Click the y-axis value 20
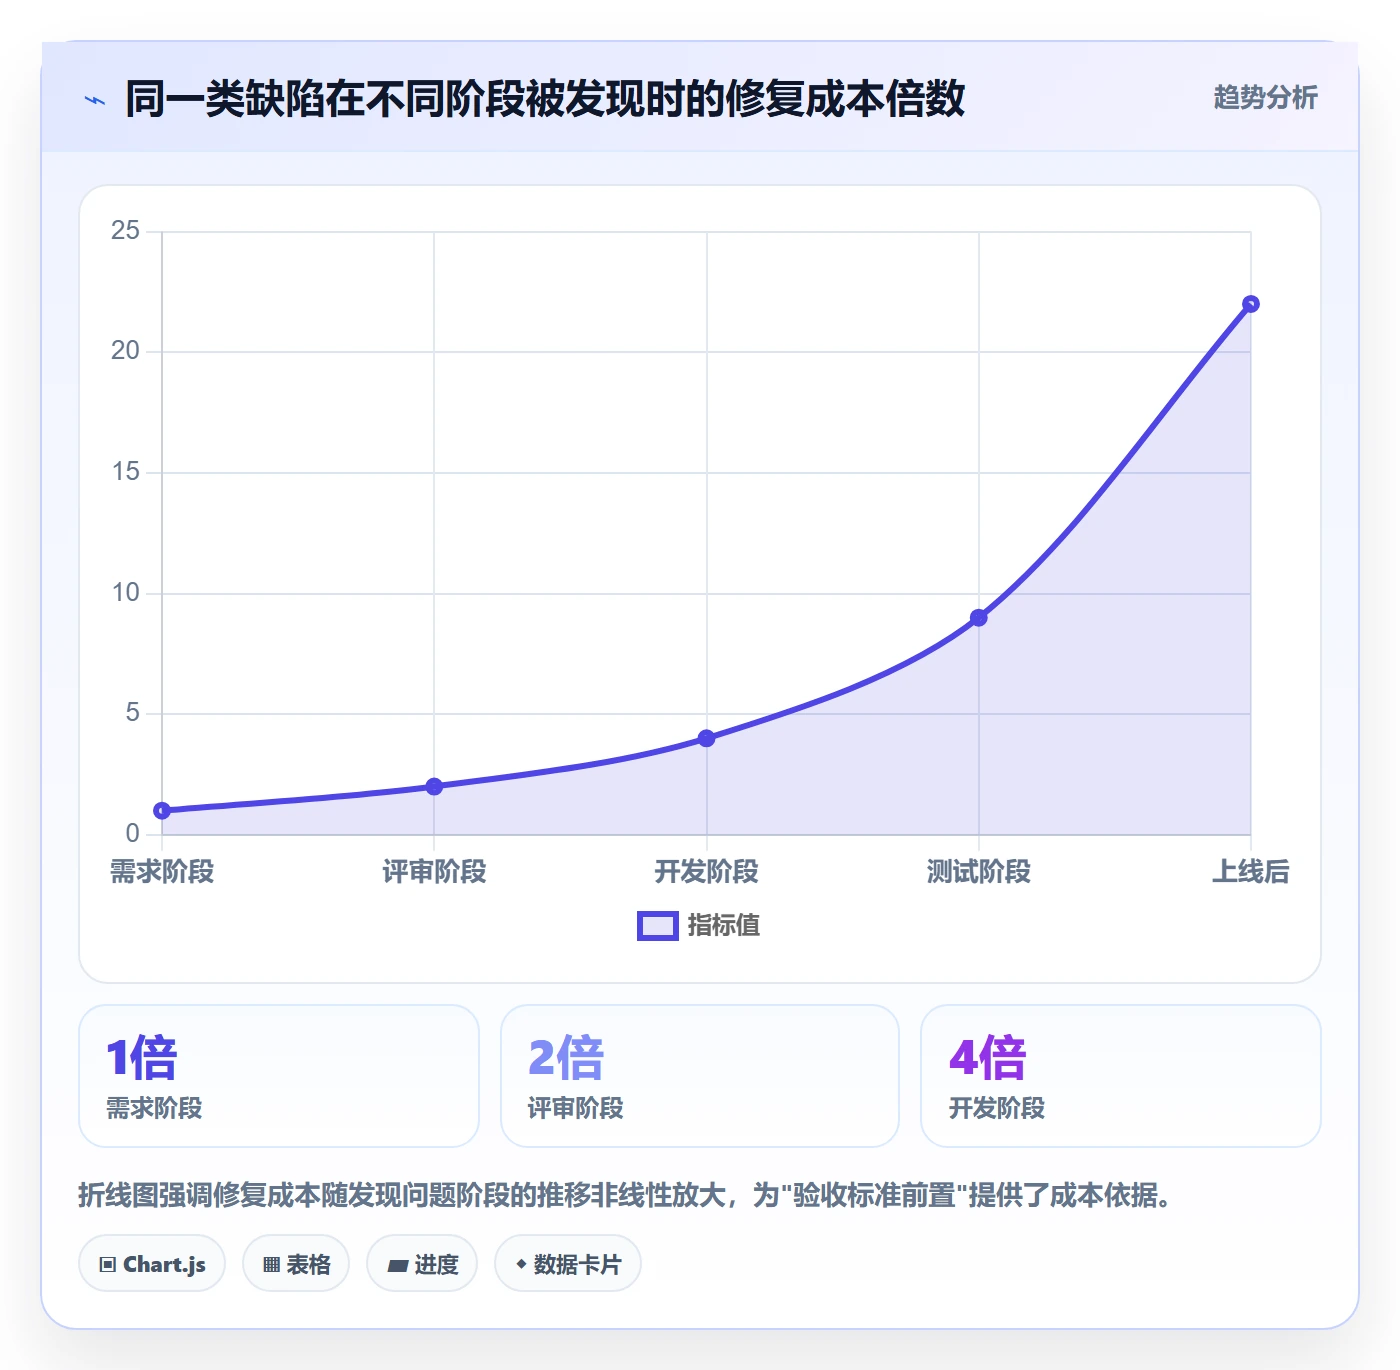 pyautogui.click(x=126, y=351)
